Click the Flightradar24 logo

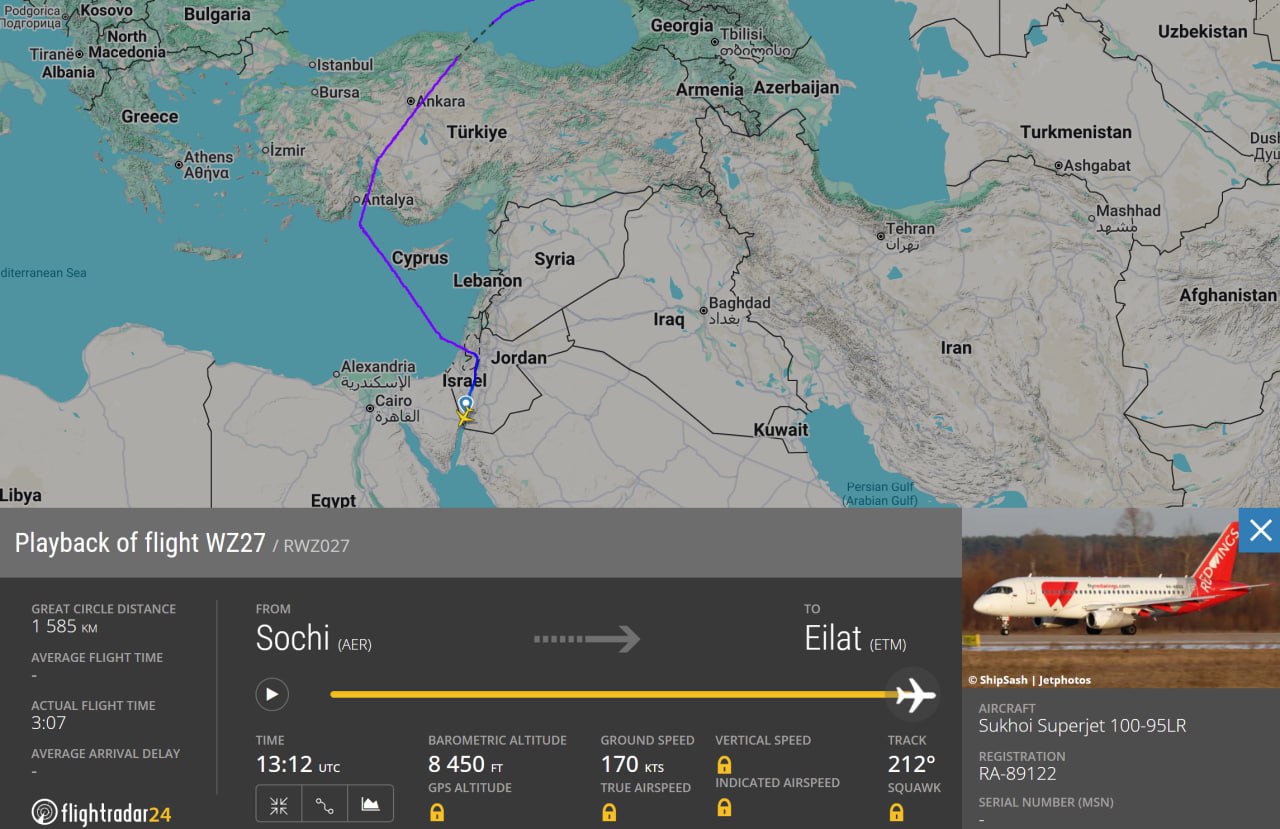(x=101, y=813)
